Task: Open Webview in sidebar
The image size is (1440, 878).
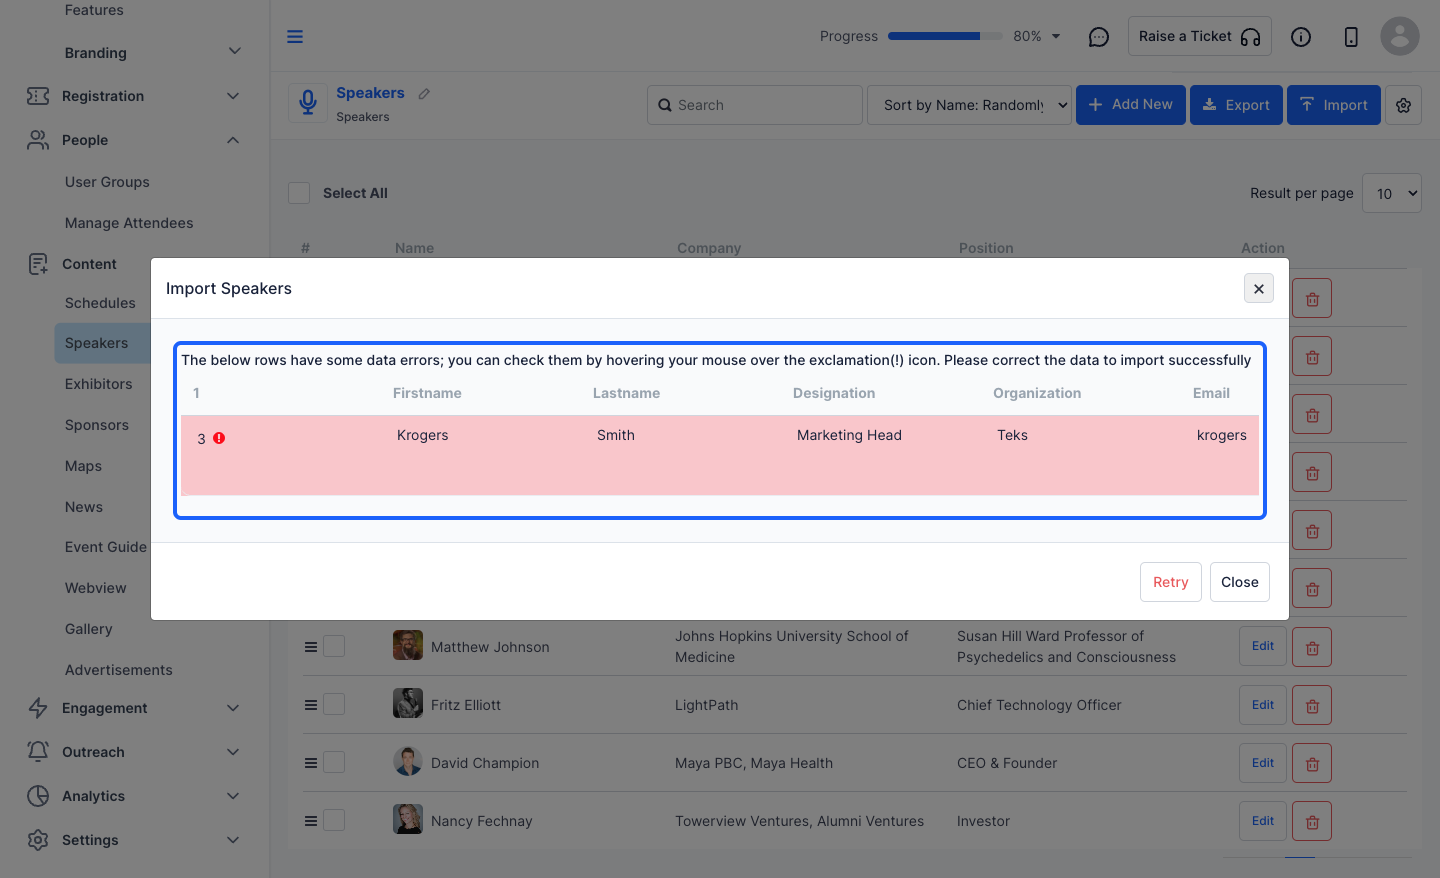Action: pos(95,588)
